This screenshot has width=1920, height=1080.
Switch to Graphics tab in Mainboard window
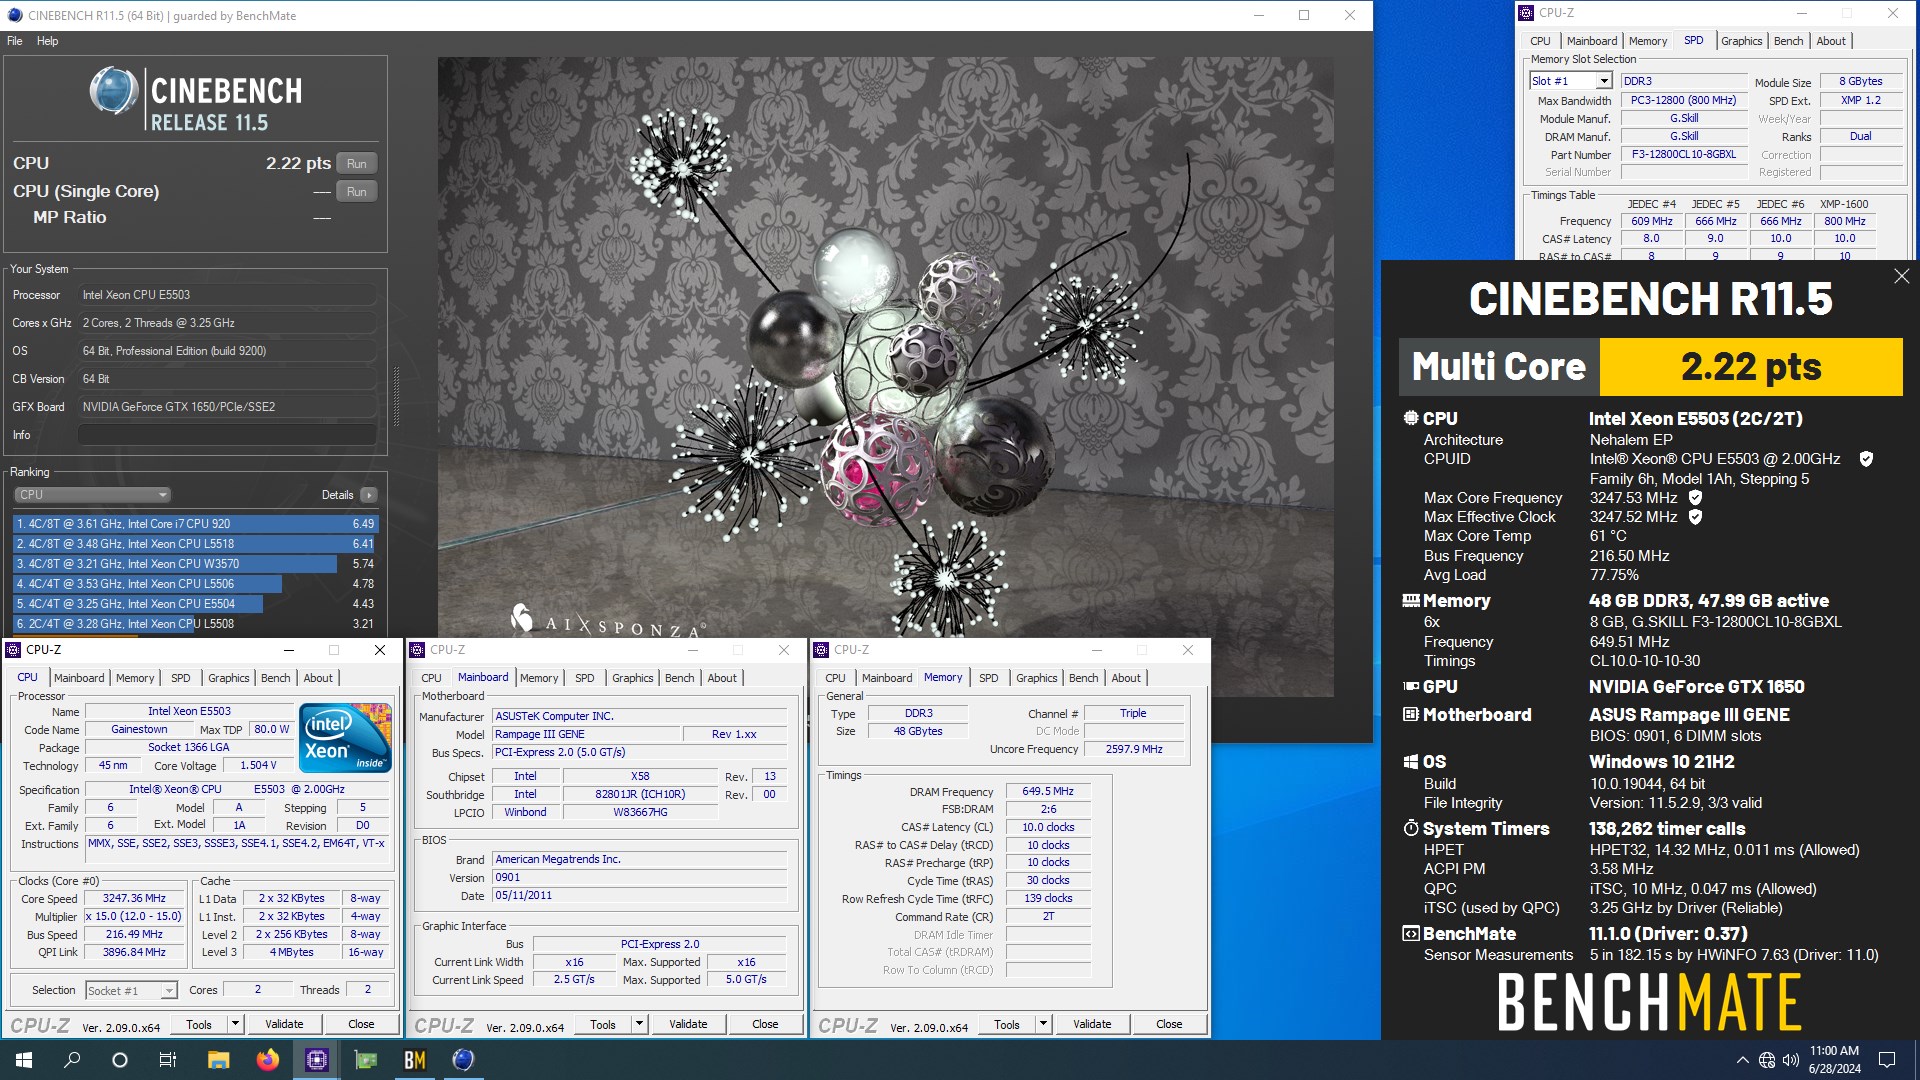pyautogui.click(x=632, y=678)
